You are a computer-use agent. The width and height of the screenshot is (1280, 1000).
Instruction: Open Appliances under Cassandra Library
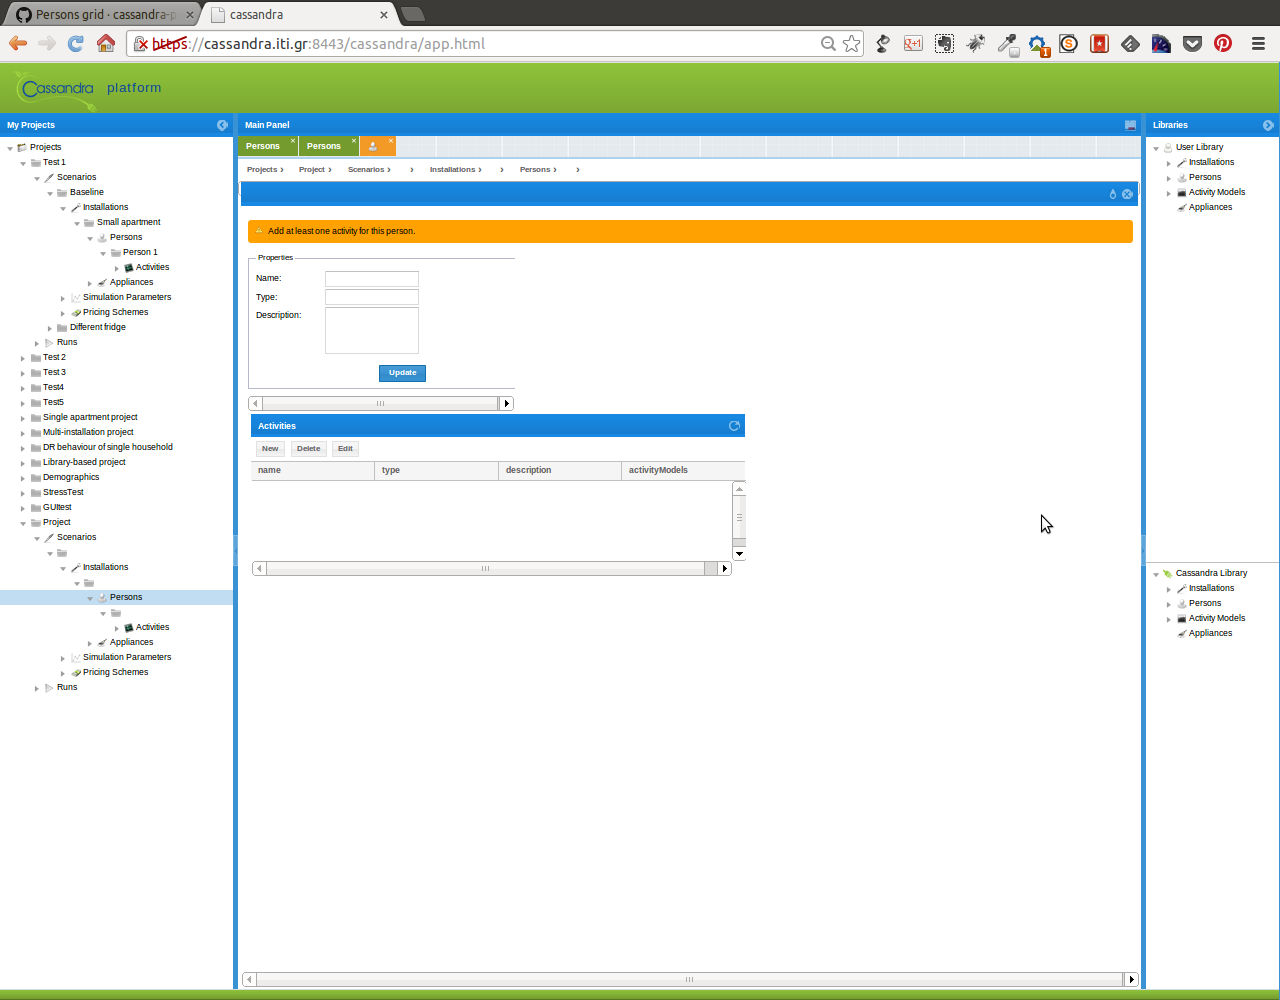pyautogui.click(x=1210, y=633)
